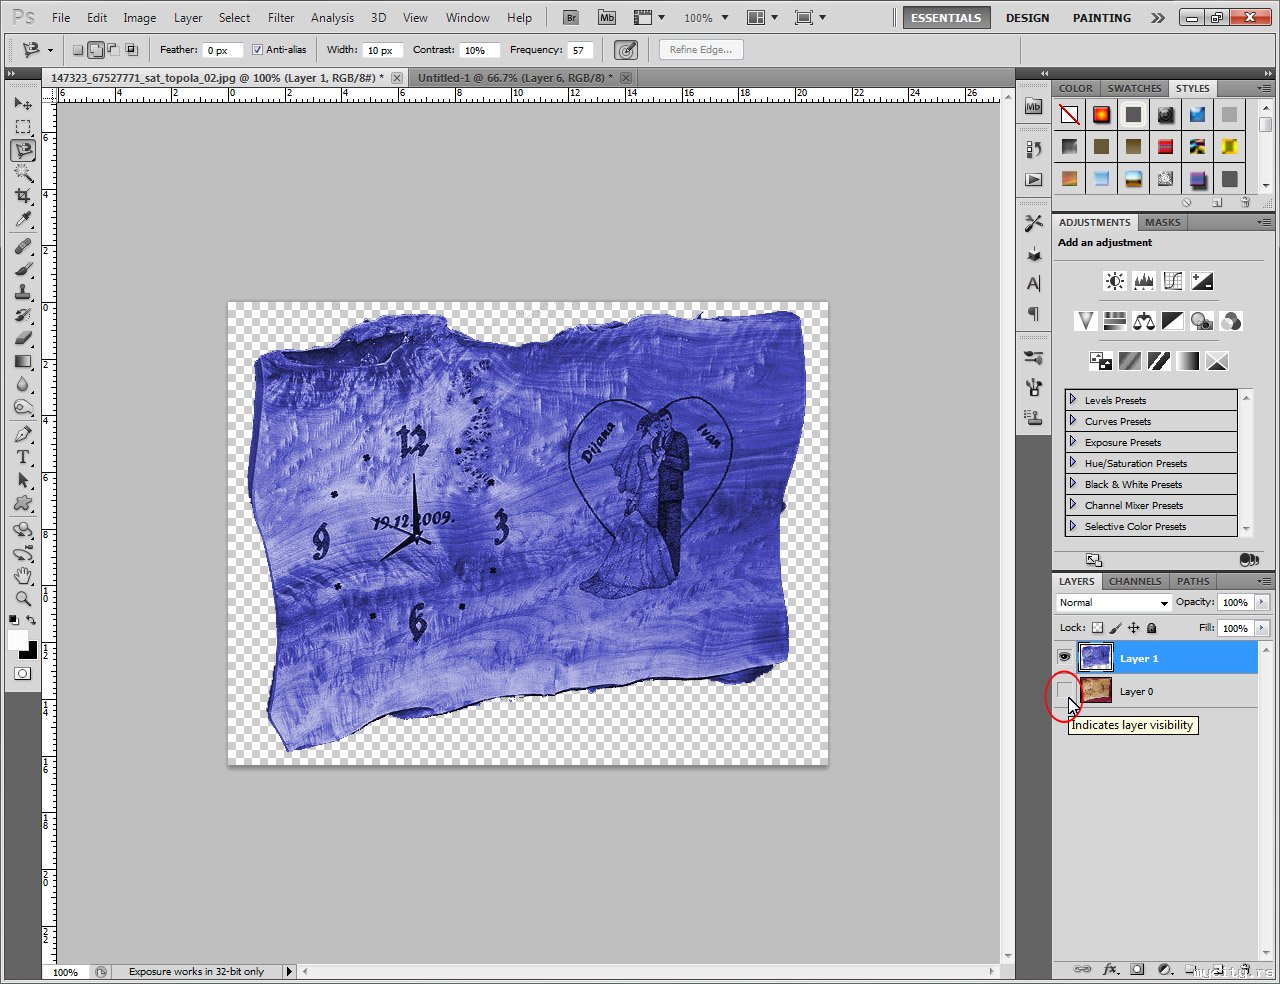1280x984 pixels.
Task: Click the Refine Edge button
Action: point(700,50)
